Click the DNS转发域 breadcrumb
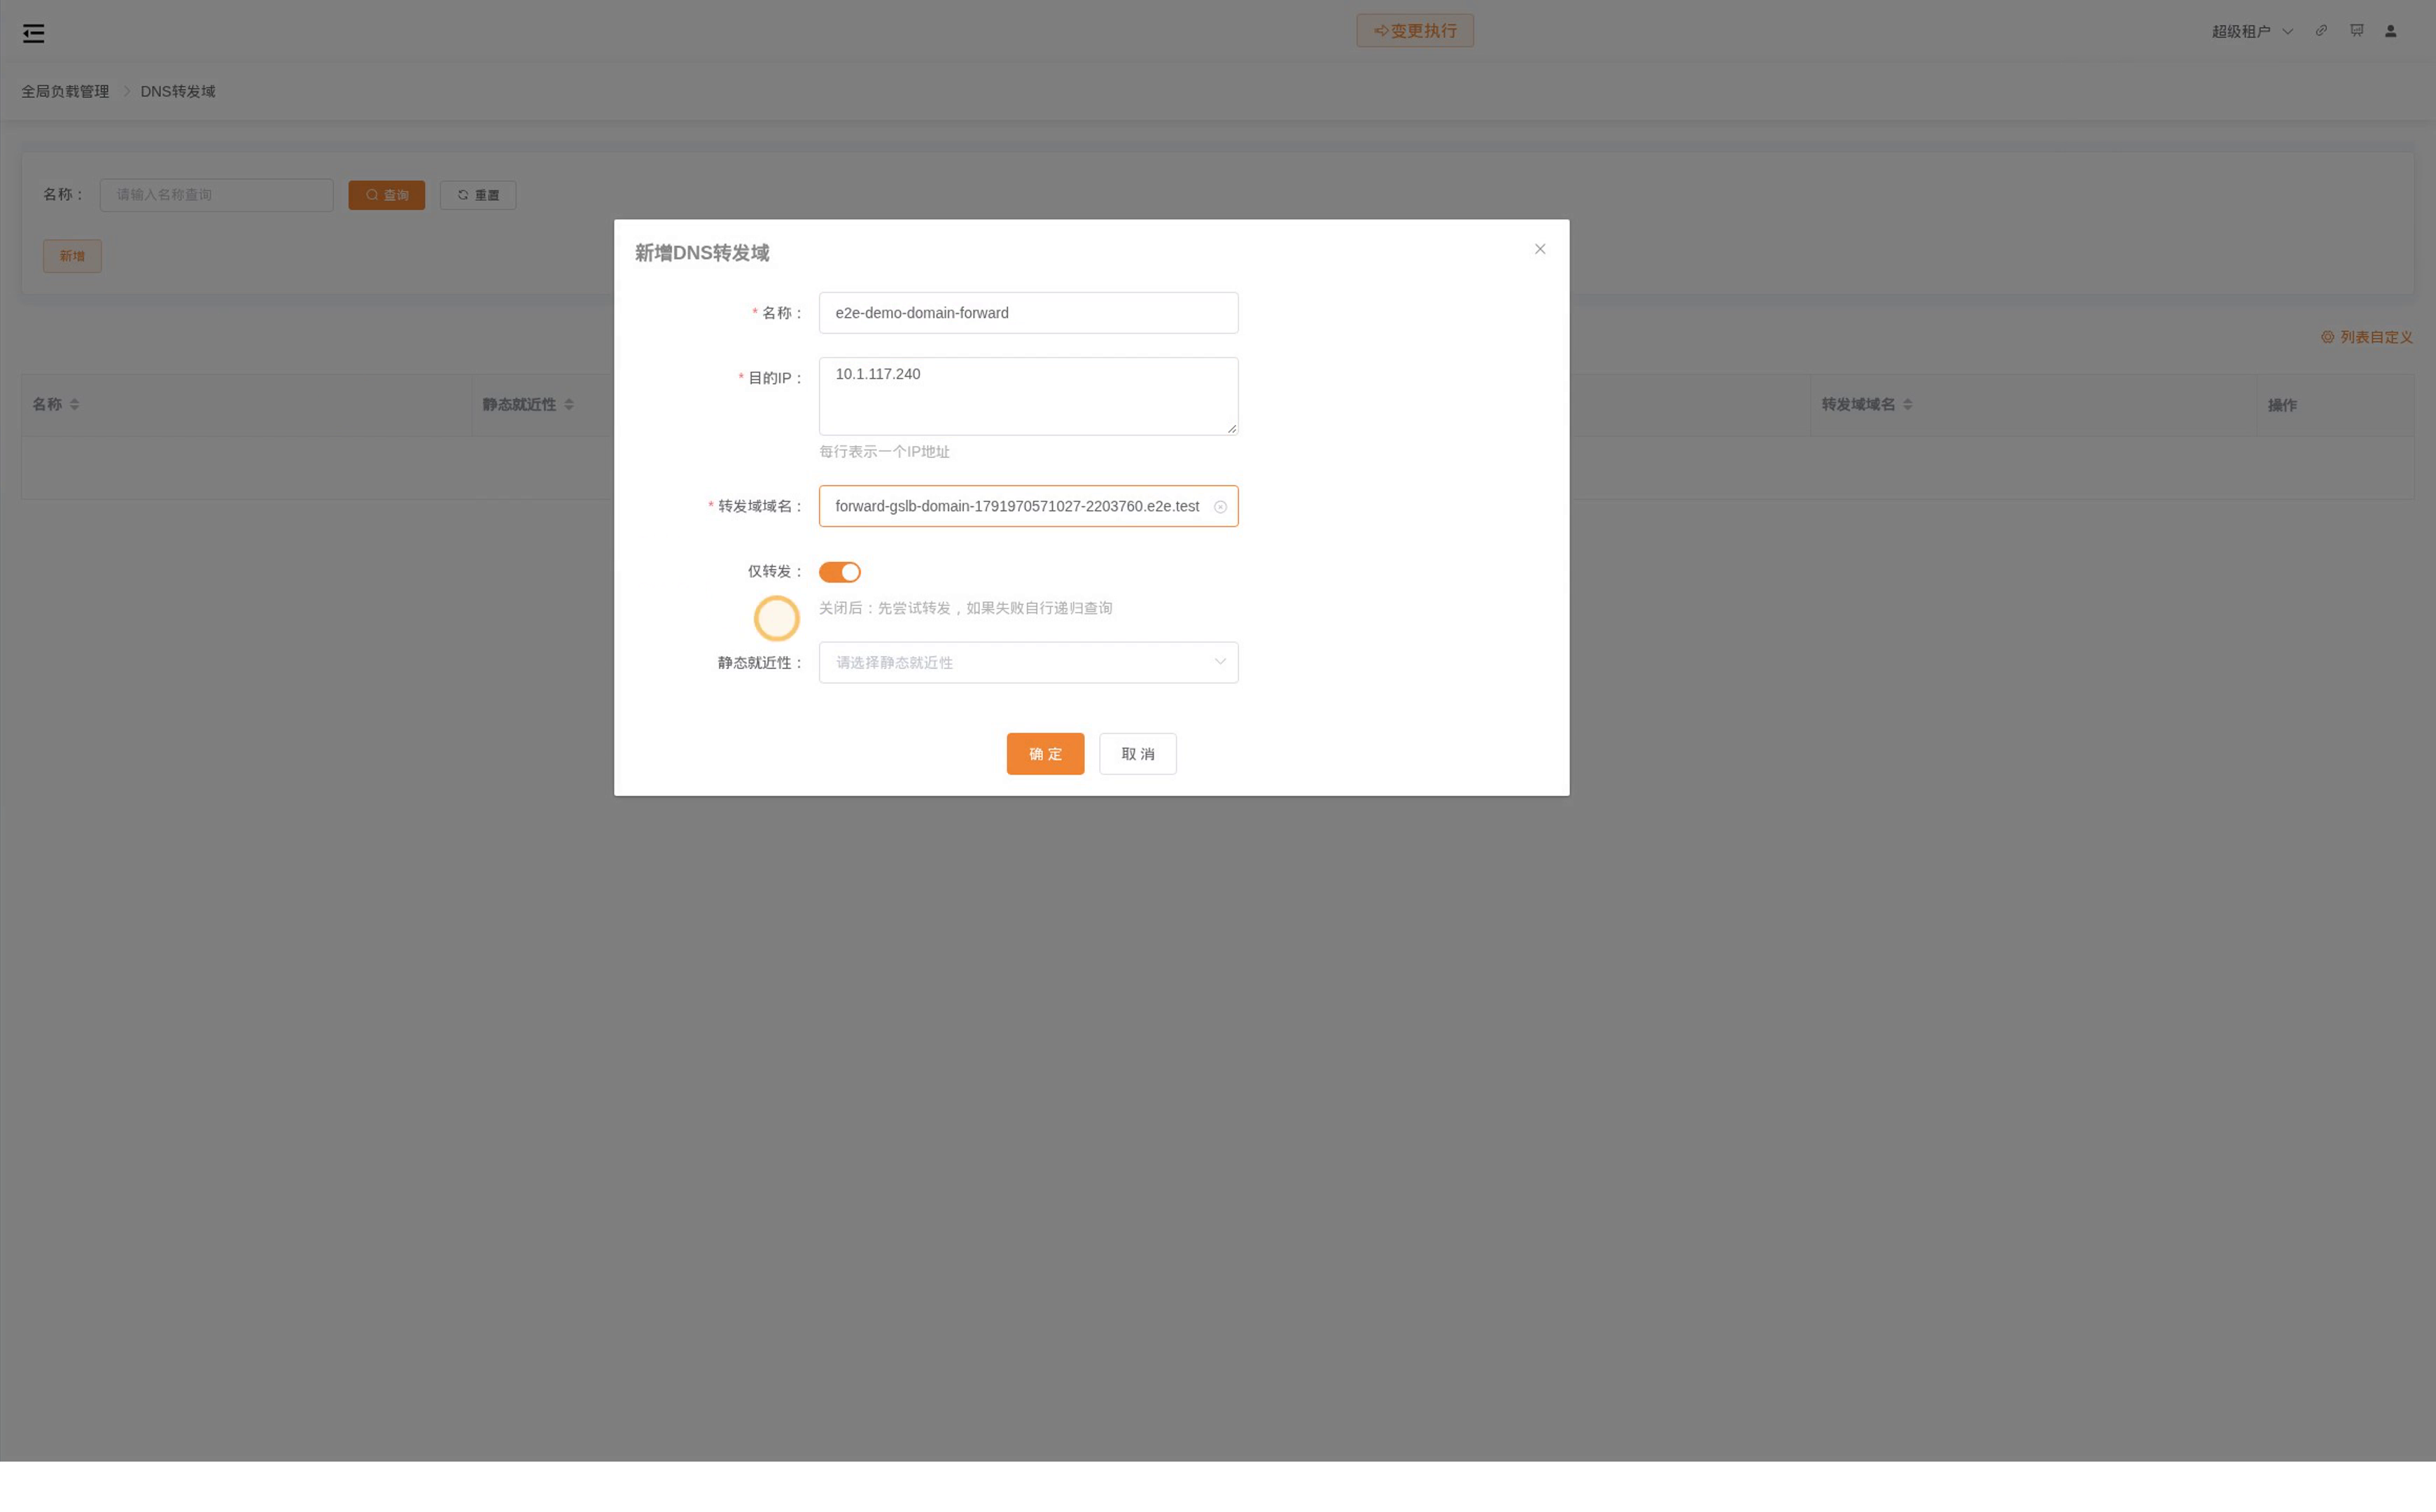This screenshot has height=1512, width=2436. pos(178,91)
